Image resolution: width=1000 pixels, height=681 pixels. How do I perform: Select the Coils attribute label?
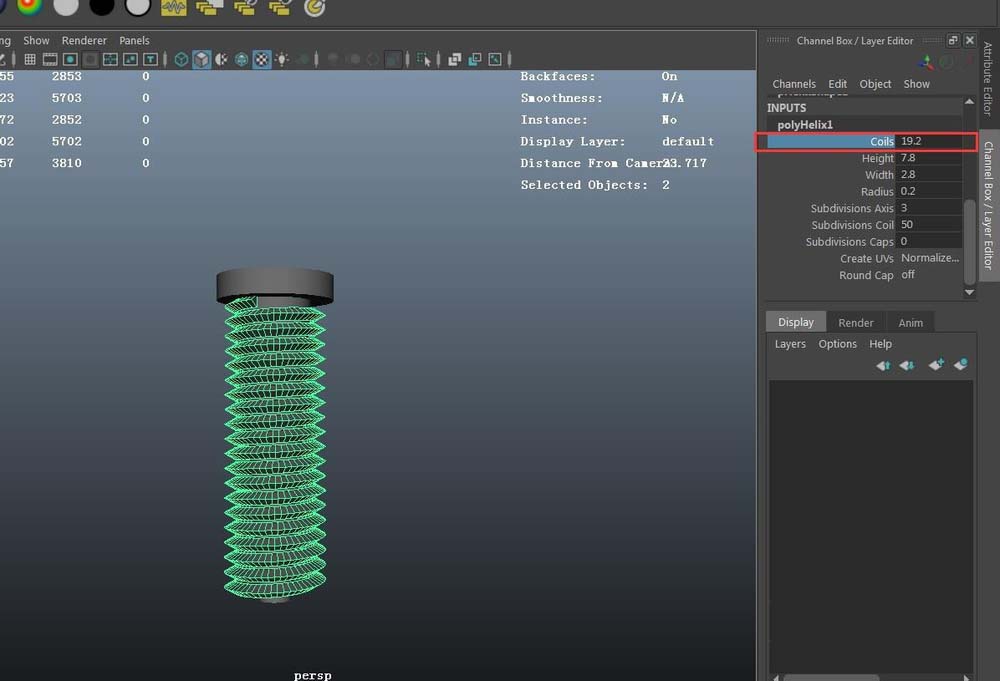[x=881, y=142]
